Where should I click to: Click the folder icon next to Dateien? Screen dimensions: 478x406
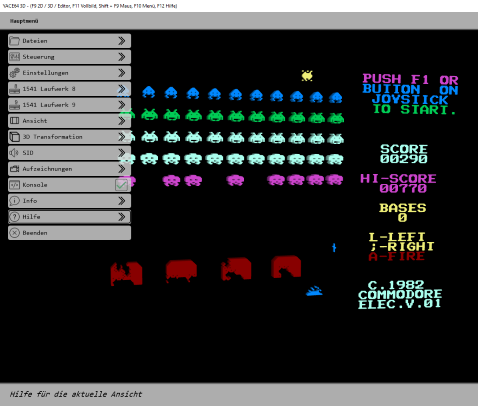(14, 41)
